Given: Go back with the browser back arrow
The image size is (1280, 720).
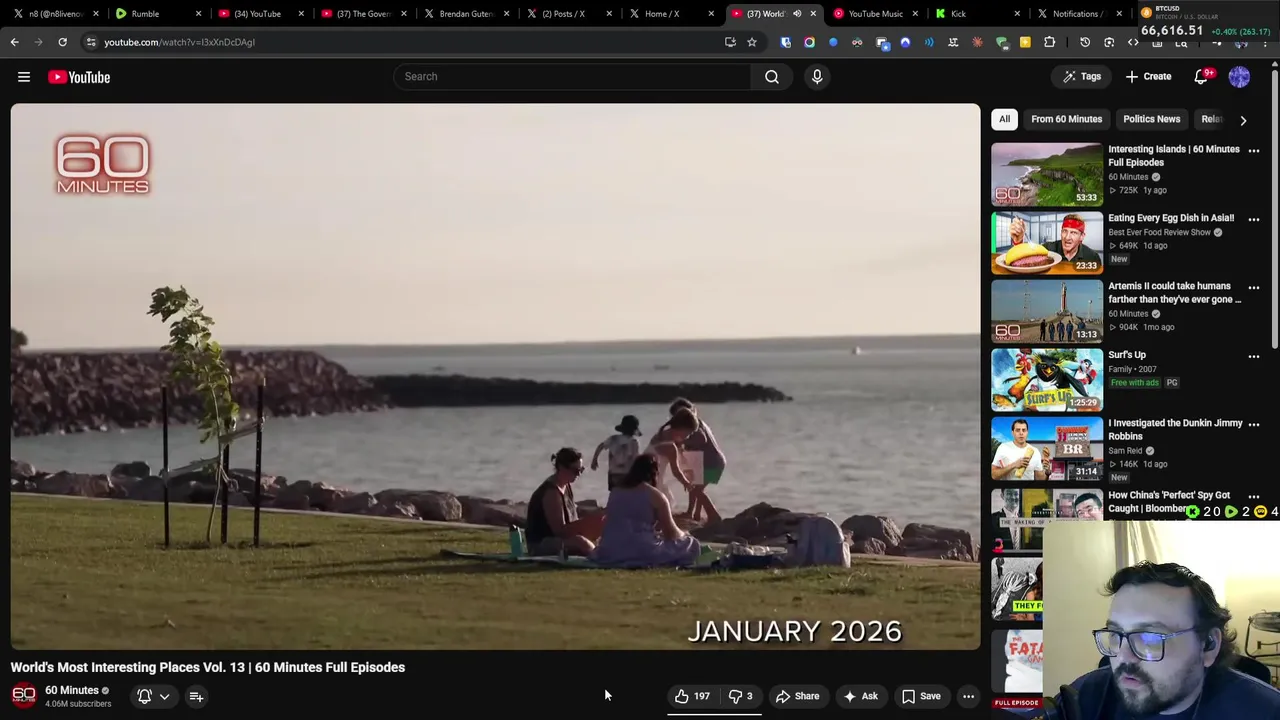Looking at the screenshot, I should (x=14, y=42).
